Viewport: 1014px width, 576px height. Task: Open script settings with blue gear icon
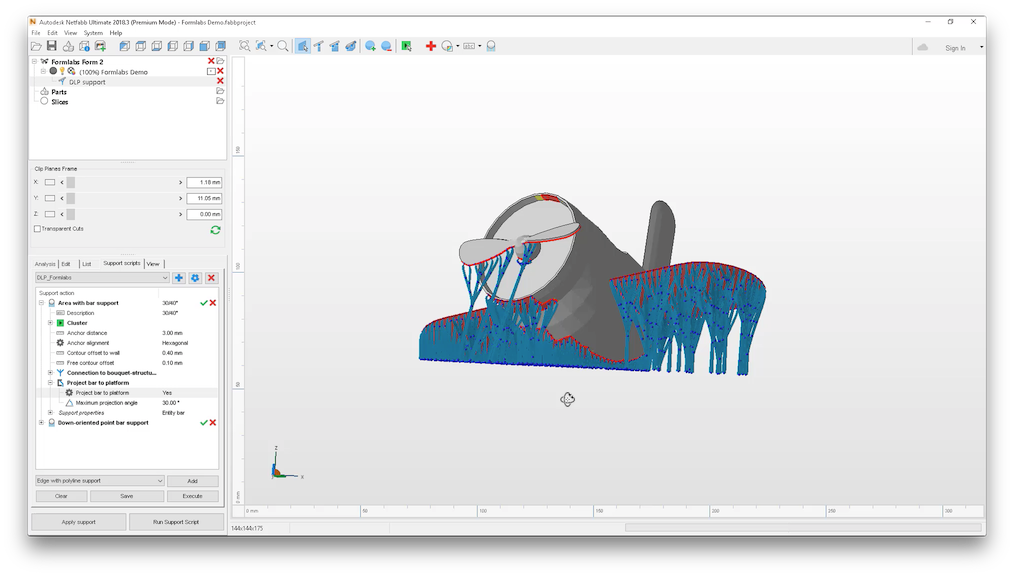click(195, 278)
